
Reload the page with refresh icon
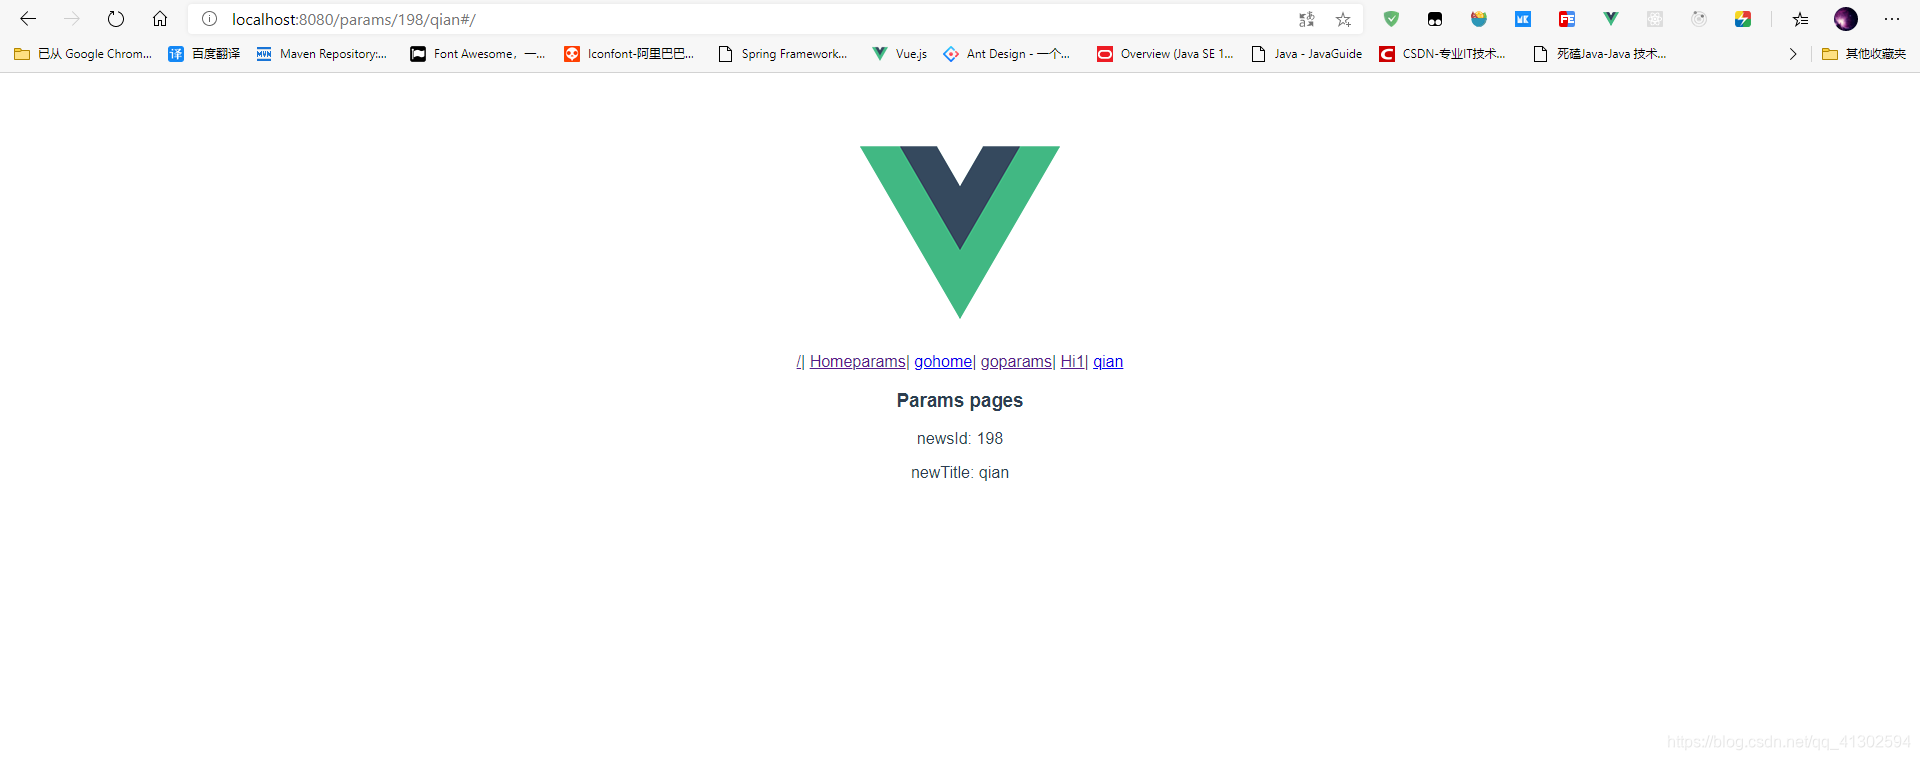116,19
